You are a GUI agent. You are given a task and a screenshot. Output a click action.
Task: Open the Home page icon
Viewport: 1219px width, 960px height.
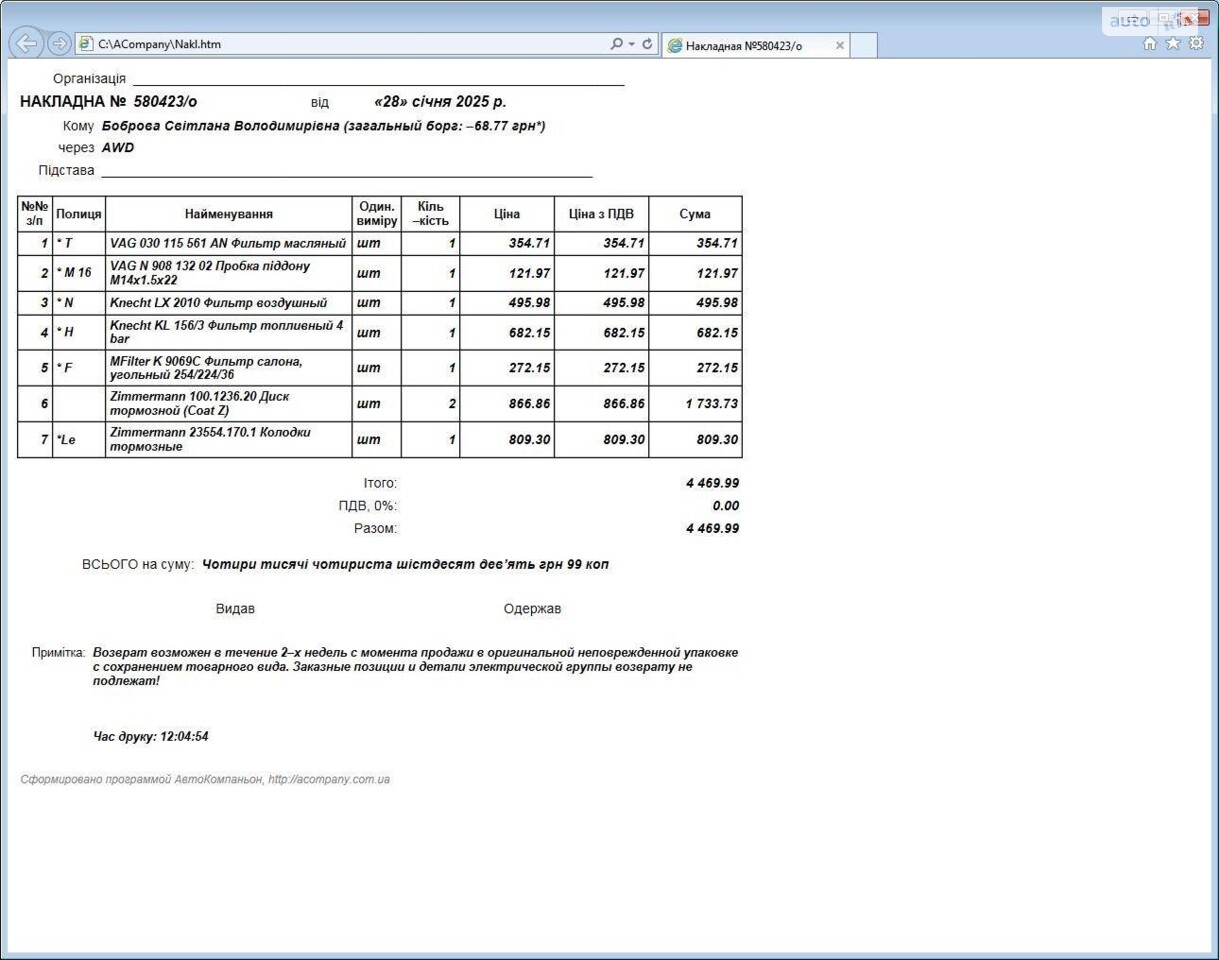click(1150, 43)
